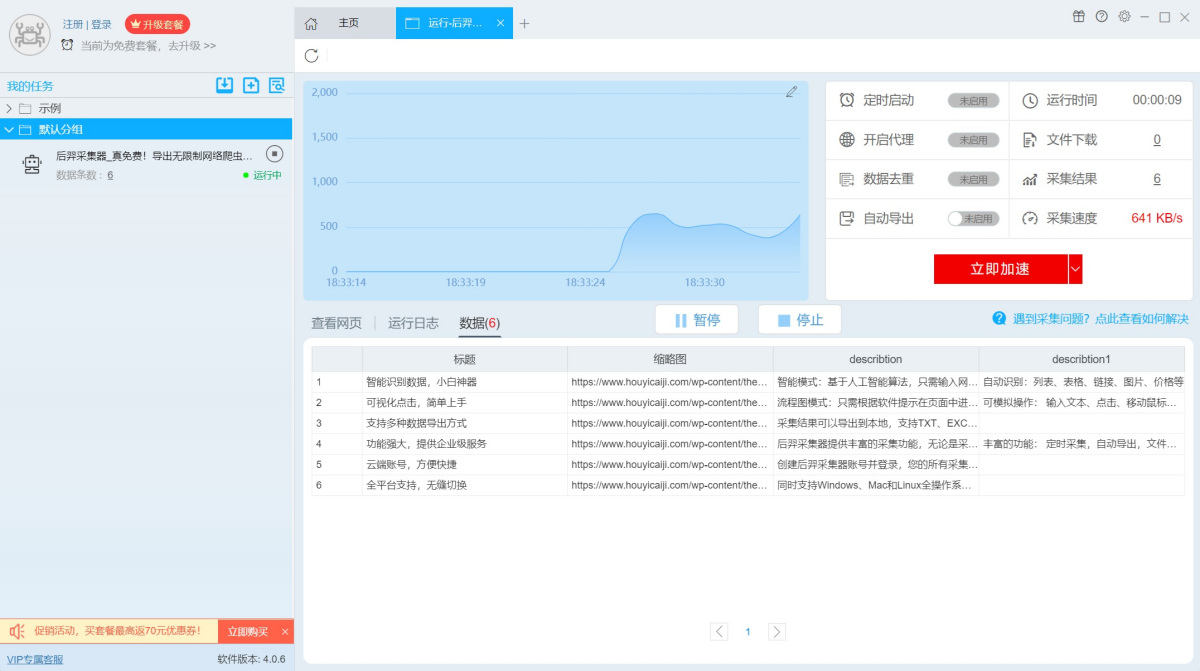Click the import task icon in sidebar
The width and height of the screenshot is (1200, 671).
225,85
